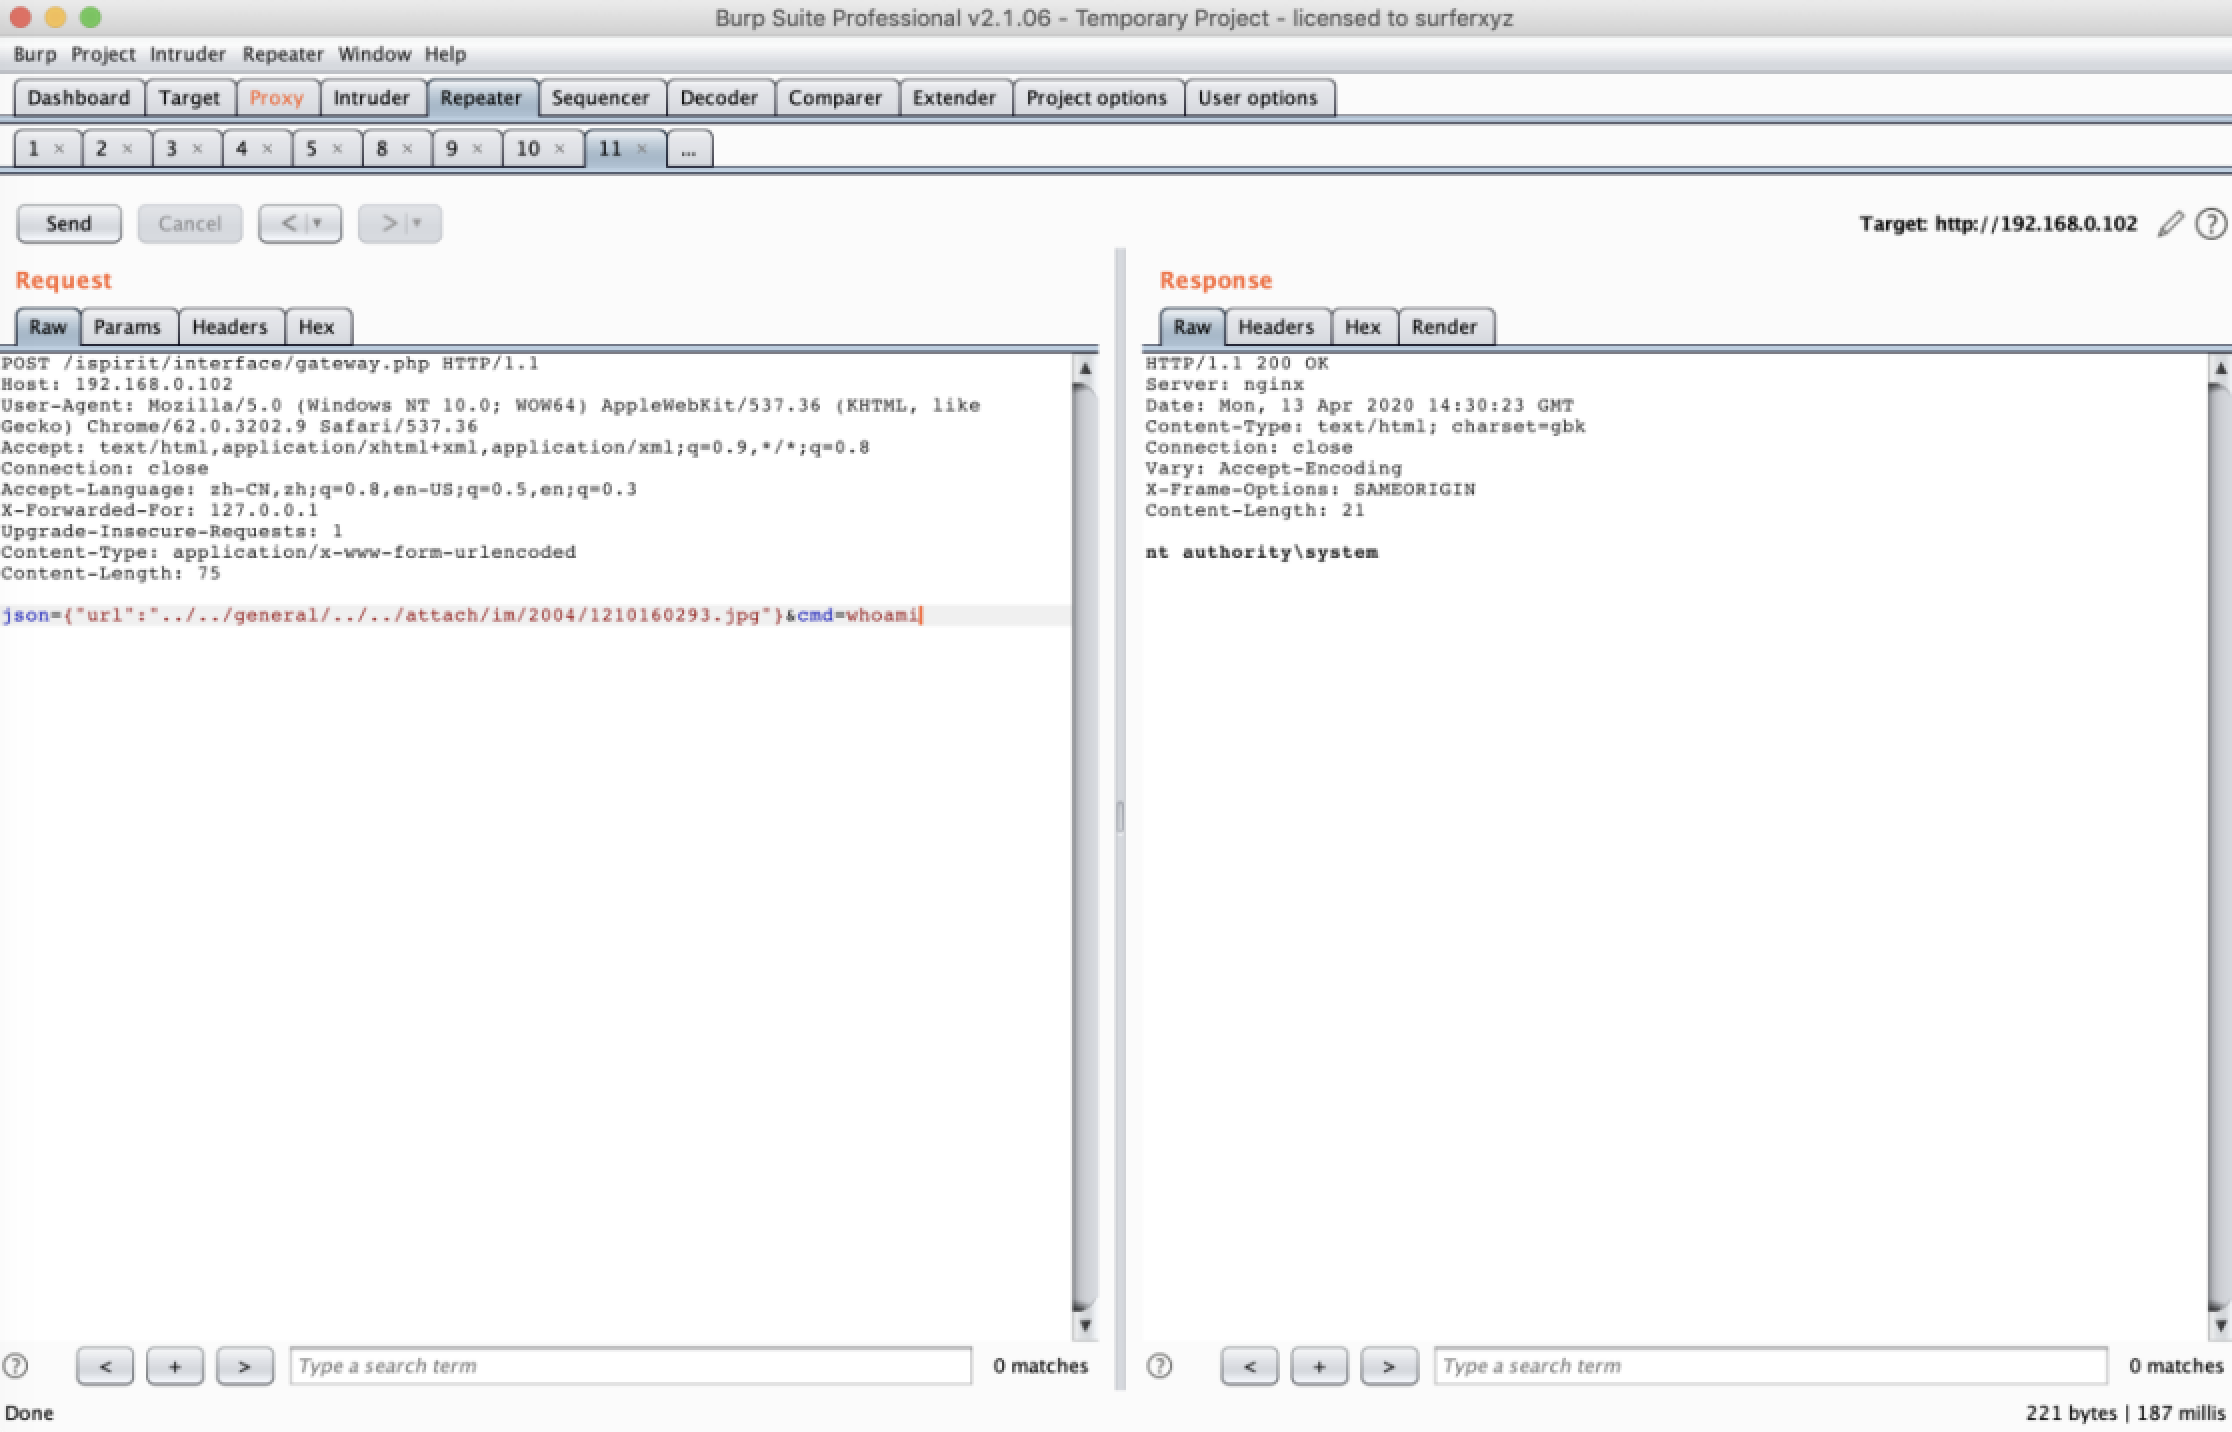This screenshot has width=2232, height=1432.
Task: Close Repeater tab 5
Action: click(x=337, y=149)
